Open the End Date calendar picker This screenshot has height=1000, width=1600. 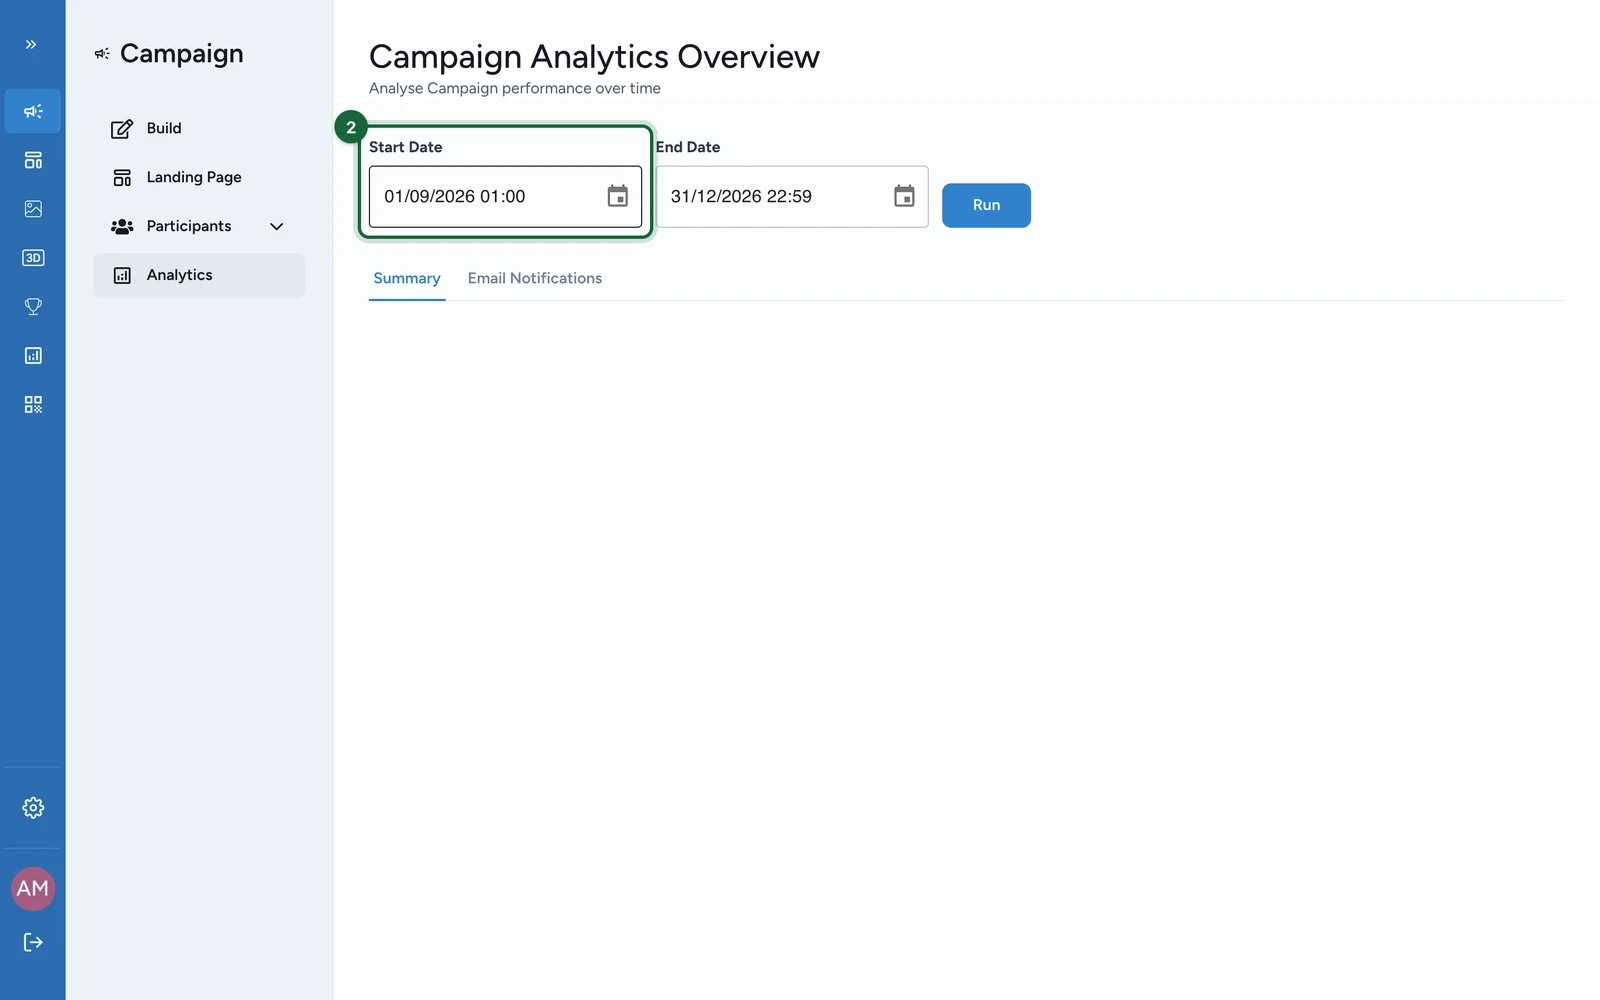click(904, 196)
